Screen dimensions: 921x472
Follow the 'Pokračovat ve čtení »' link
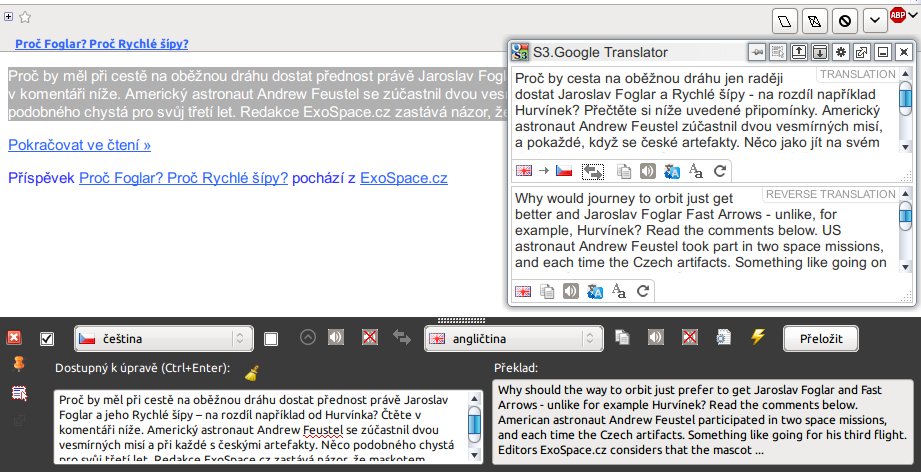pos(79,145)
